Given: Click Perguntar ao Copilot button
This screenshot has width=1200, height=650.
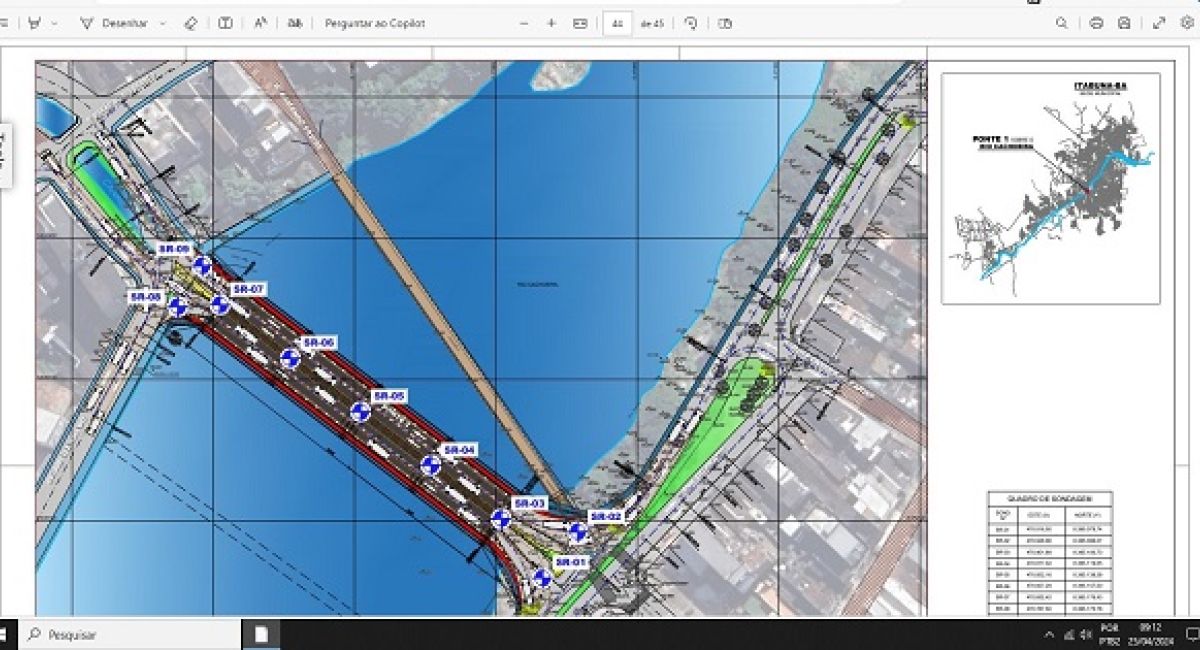Looking at the screenshot, I should coord(374,23).
